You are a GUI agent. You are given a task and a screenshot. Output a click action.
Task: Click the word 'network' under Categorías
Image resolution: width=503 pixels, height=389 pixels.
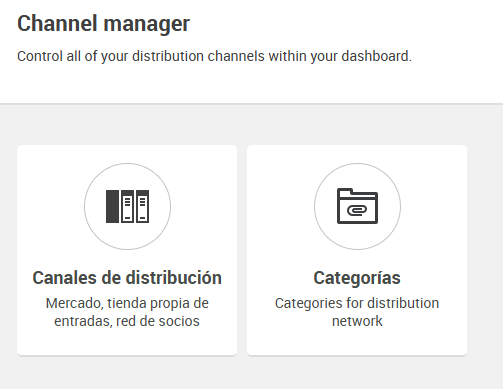tap(357, 321)
